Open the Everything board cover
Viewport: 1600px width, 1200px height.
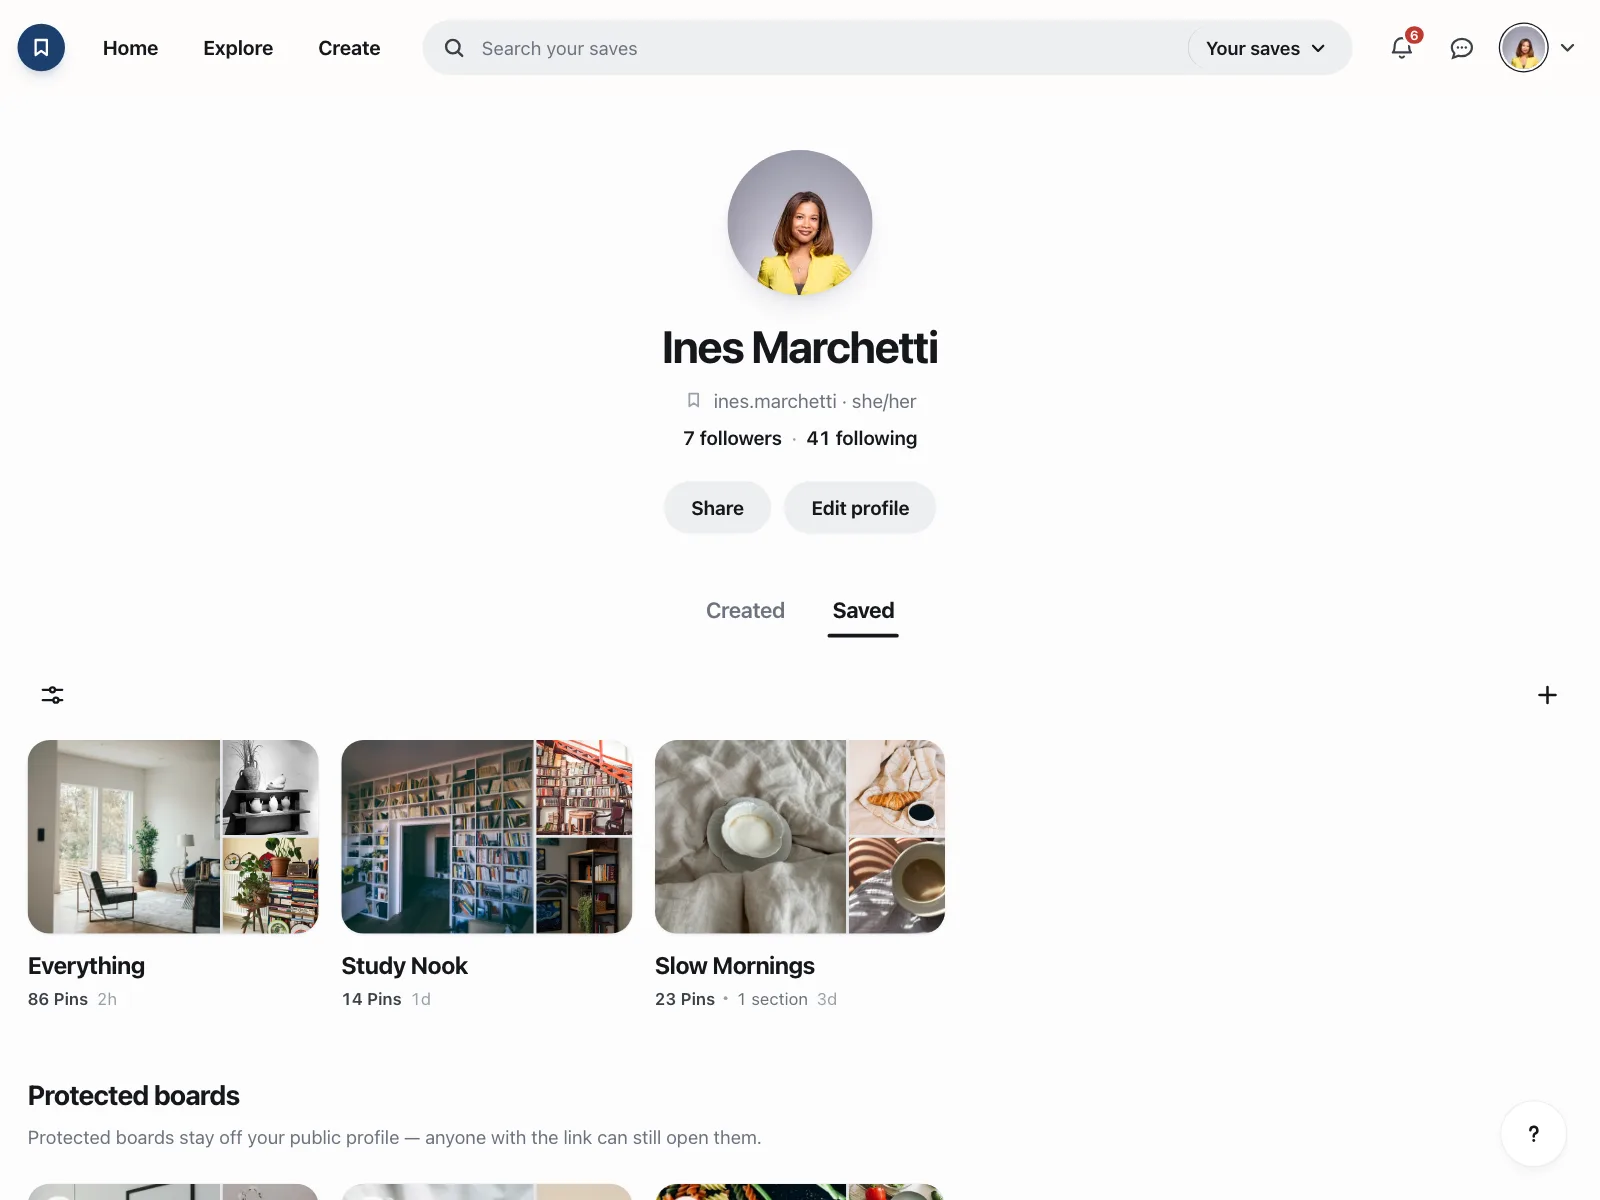[173, 837]
